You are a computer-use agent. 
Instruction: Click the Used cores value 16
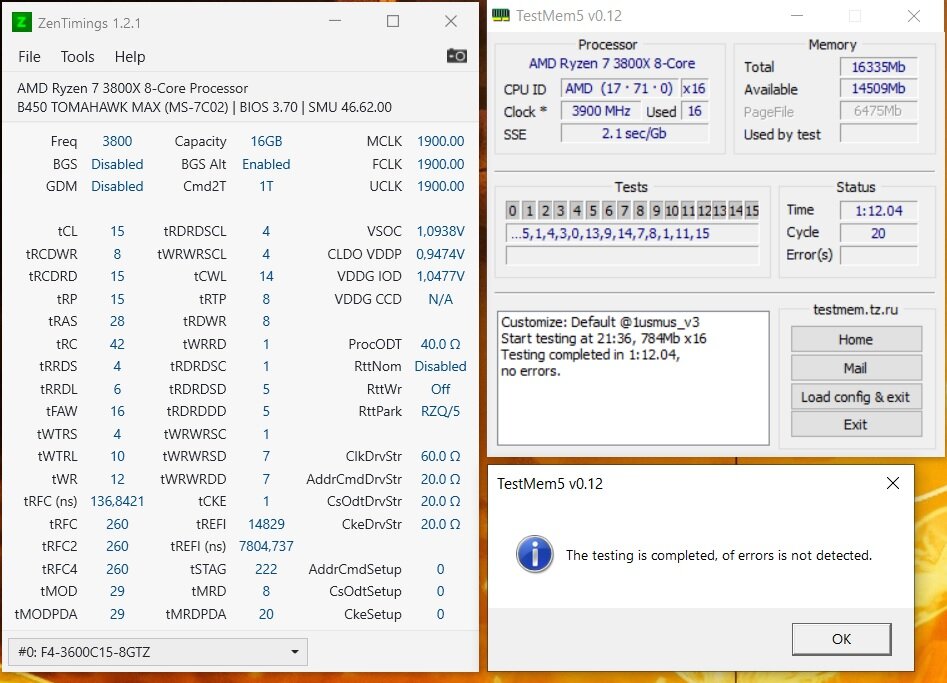pyautogui.click(x=695, y=111)
